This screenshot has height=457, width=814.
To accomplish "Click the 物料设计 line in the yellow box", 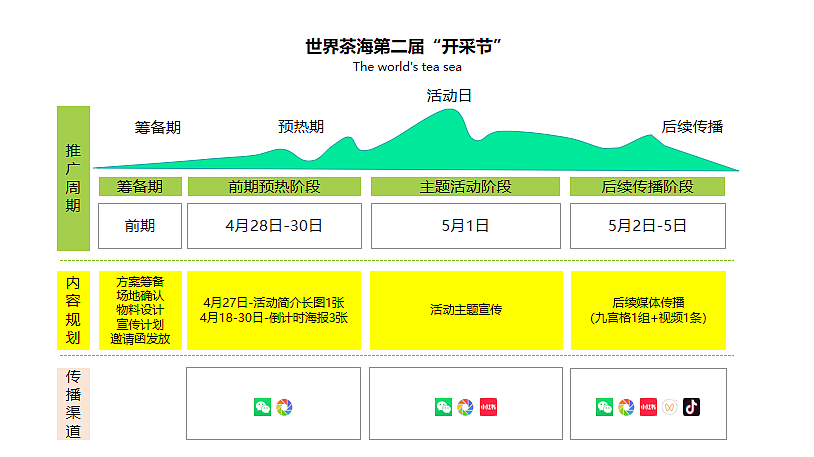I will click(140, 310).
